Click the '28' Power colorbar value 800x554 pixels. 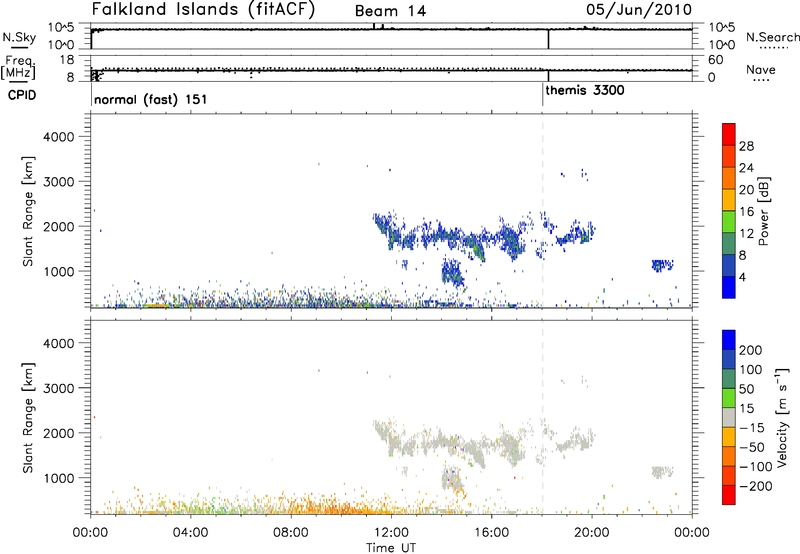(746, 146)
